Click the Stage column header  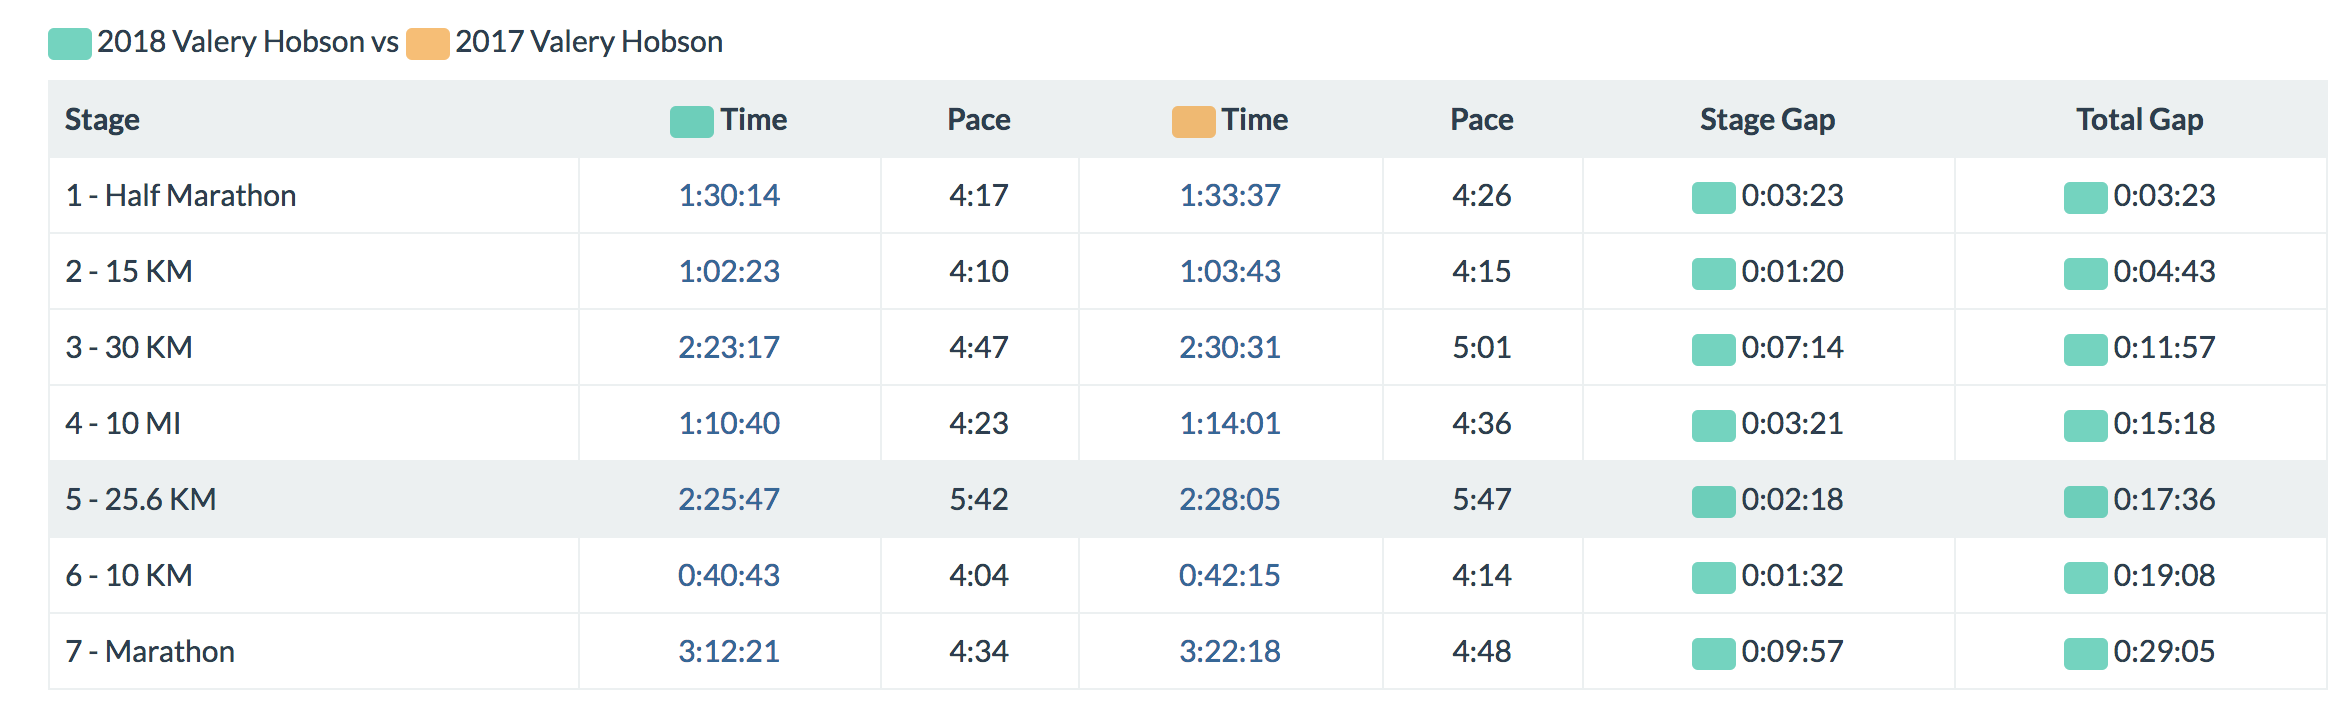coord(102,120)
